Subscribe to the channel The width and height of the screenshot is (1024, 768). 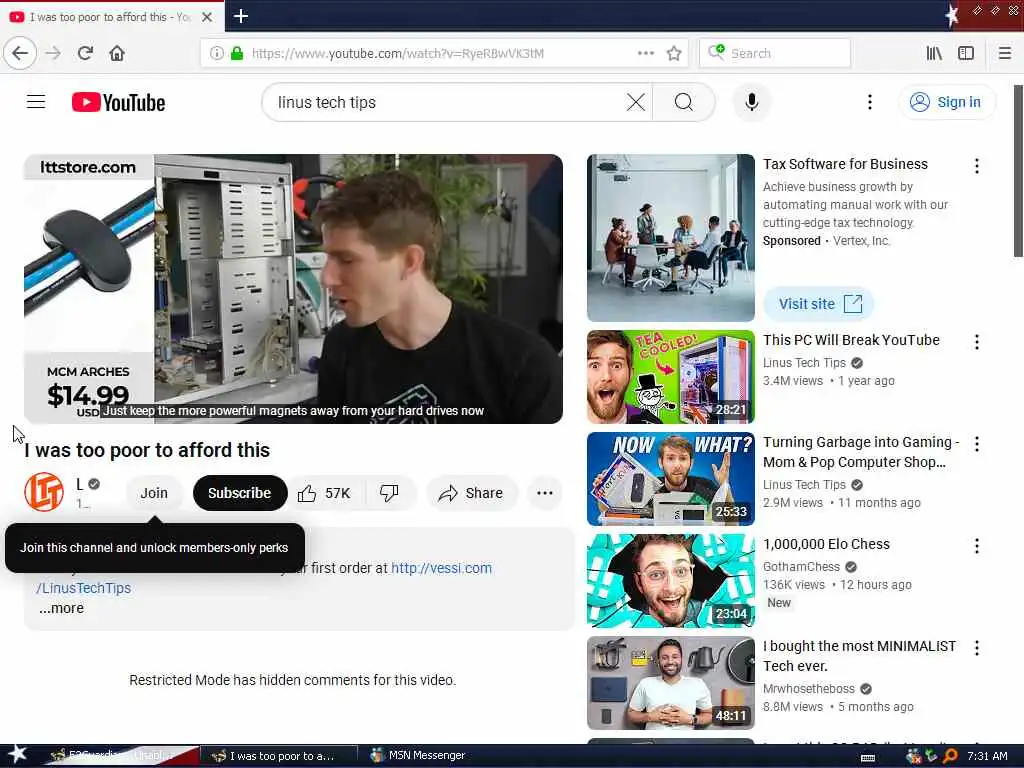tap(240, 493)
